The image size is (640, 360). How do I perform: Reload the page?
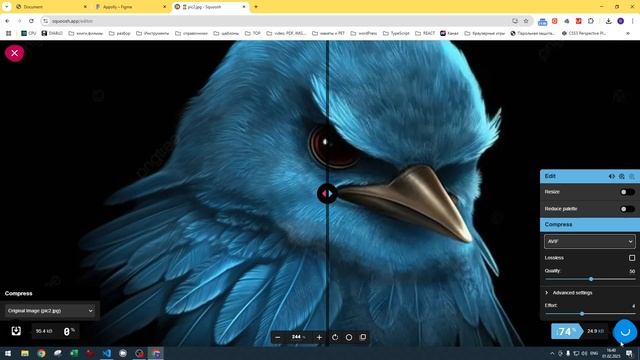pyautogui.click(x=31, y=21)
